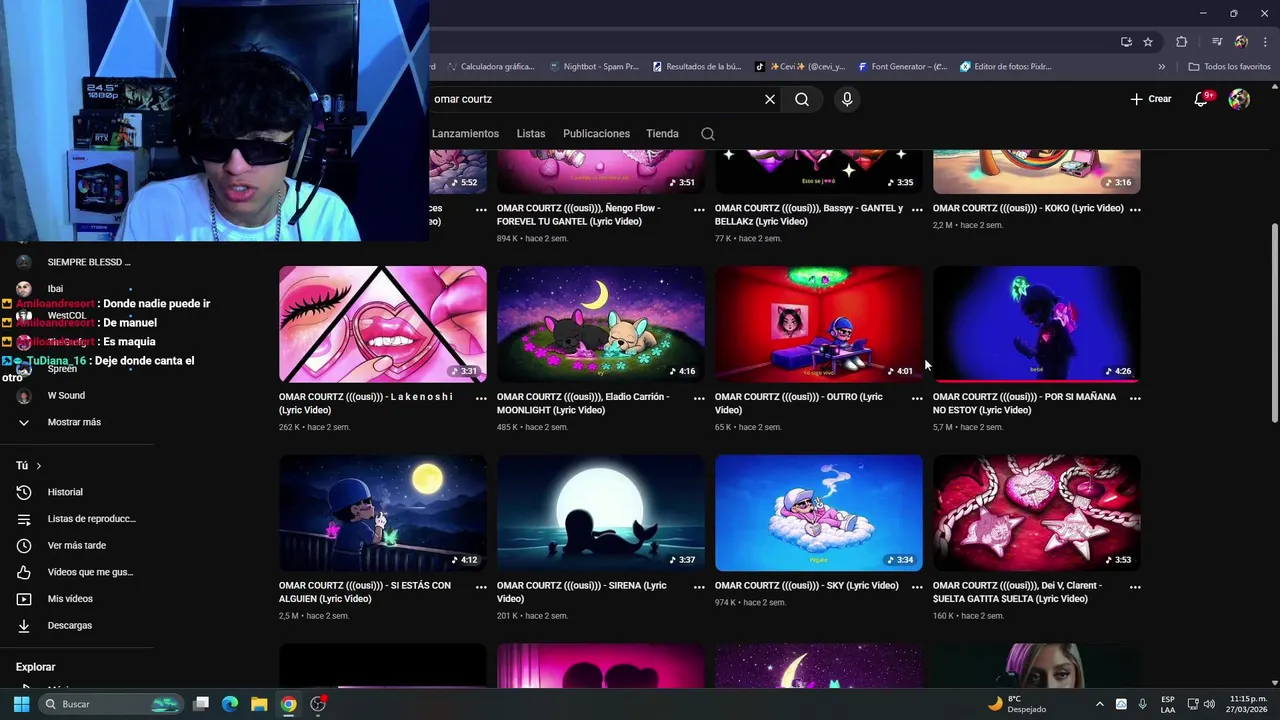Screen dimensions: 1280x720
Task: Open options for SI ESTÁS CON ALGUIEN video
Action: pyautogui.click(x=481, y=587)
